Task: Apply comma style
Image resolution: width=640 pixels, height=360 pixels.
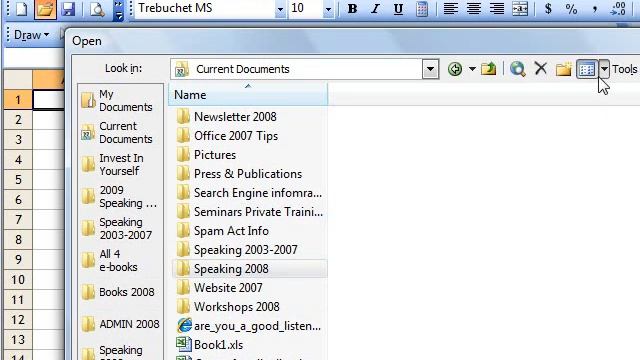Action: 595,9
